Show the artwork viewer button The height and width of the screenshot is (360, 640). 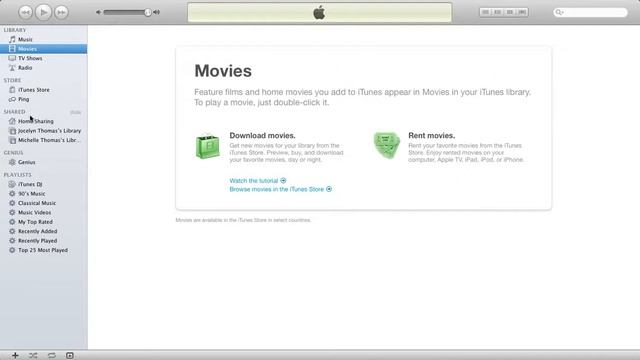[70, 356]
